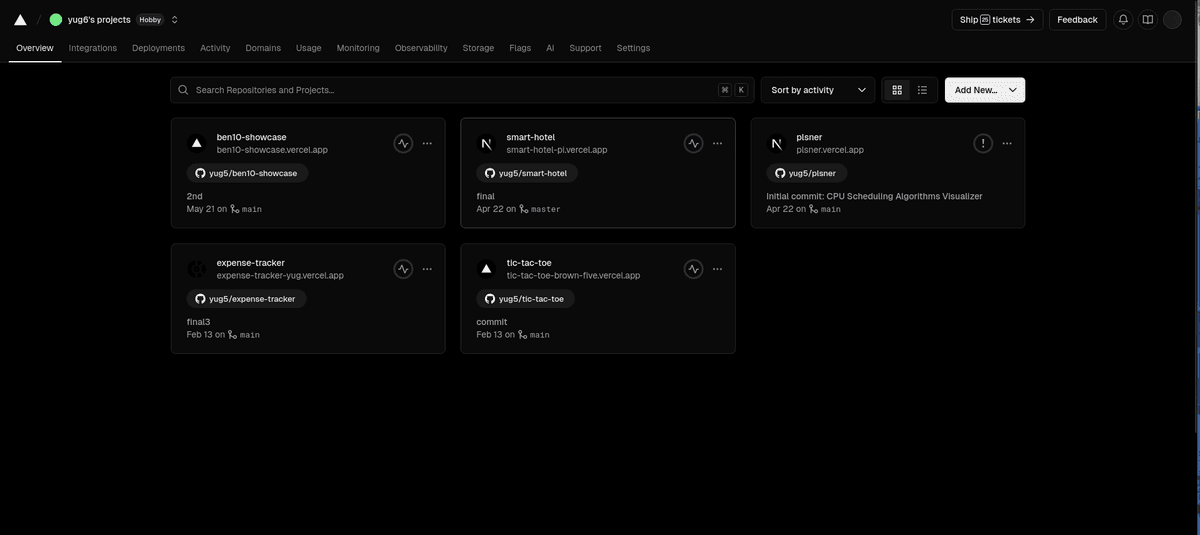The width and height of the screenshot is (1200, 535).
Task: Expand the yug6's projects team switcher
Action: pyautogui.click(x=175, y=19)
